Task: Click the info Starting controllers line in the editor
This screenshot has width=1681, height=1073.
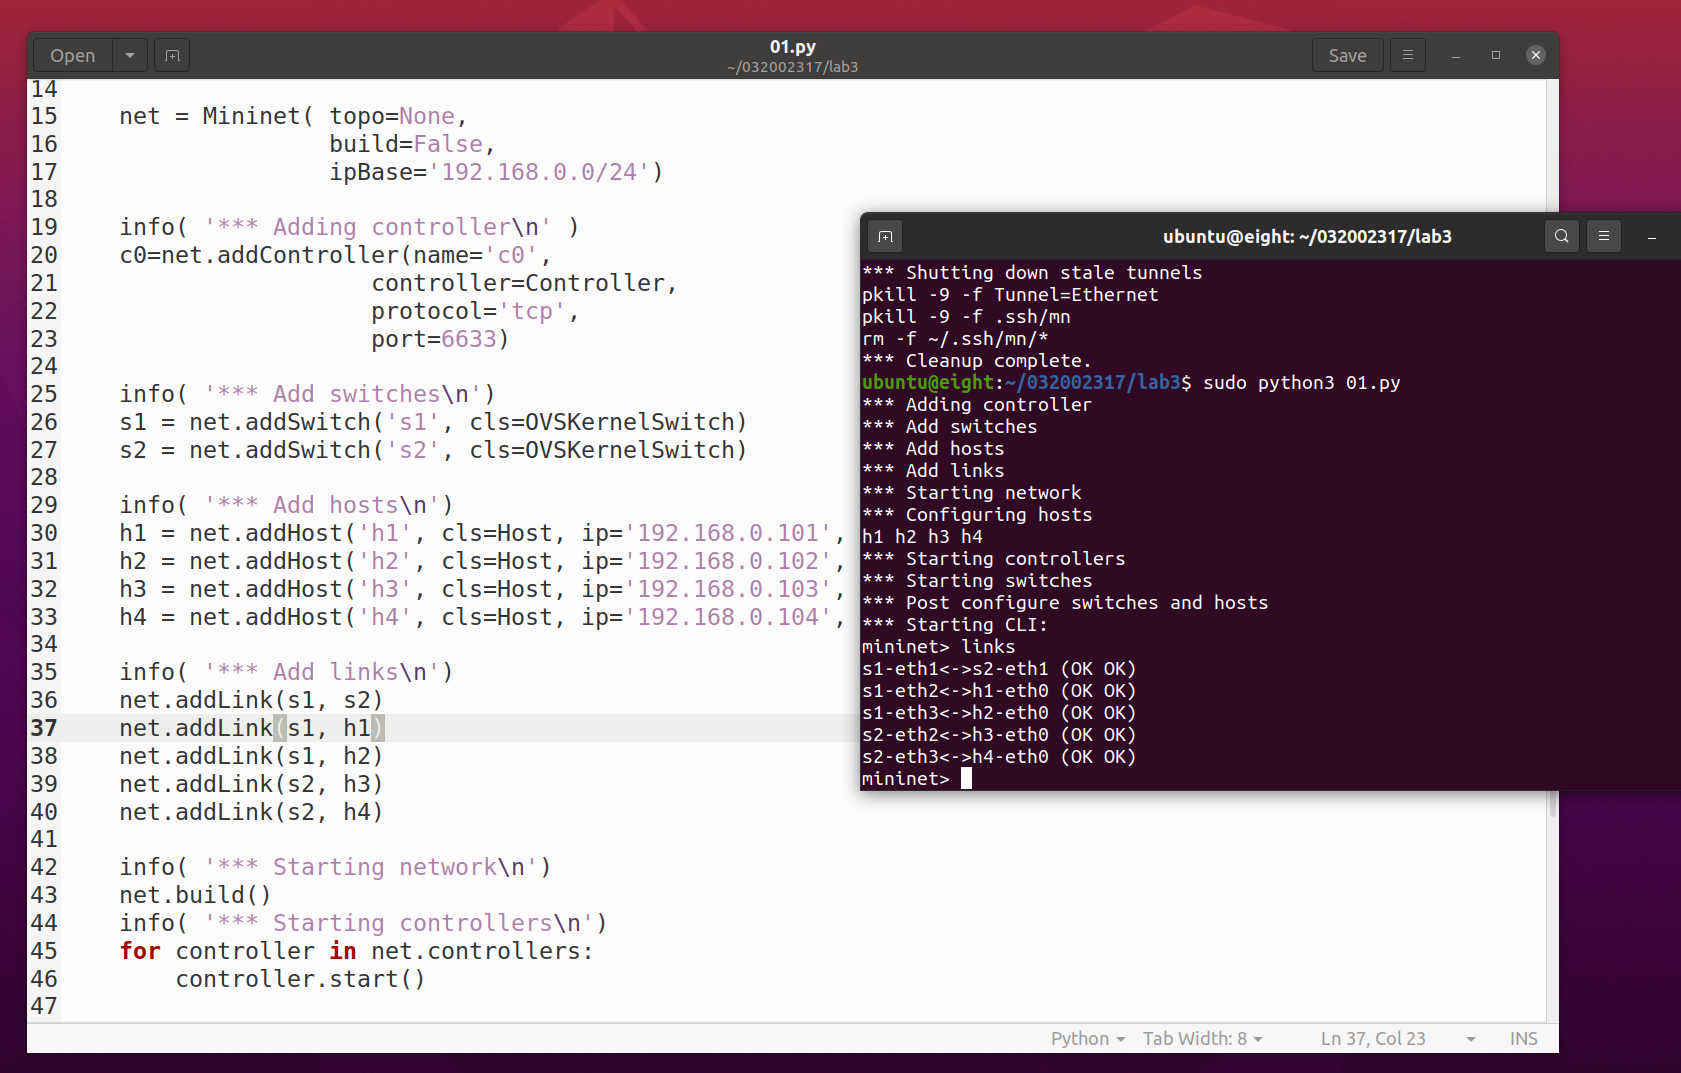Action: tap(363, 923)
